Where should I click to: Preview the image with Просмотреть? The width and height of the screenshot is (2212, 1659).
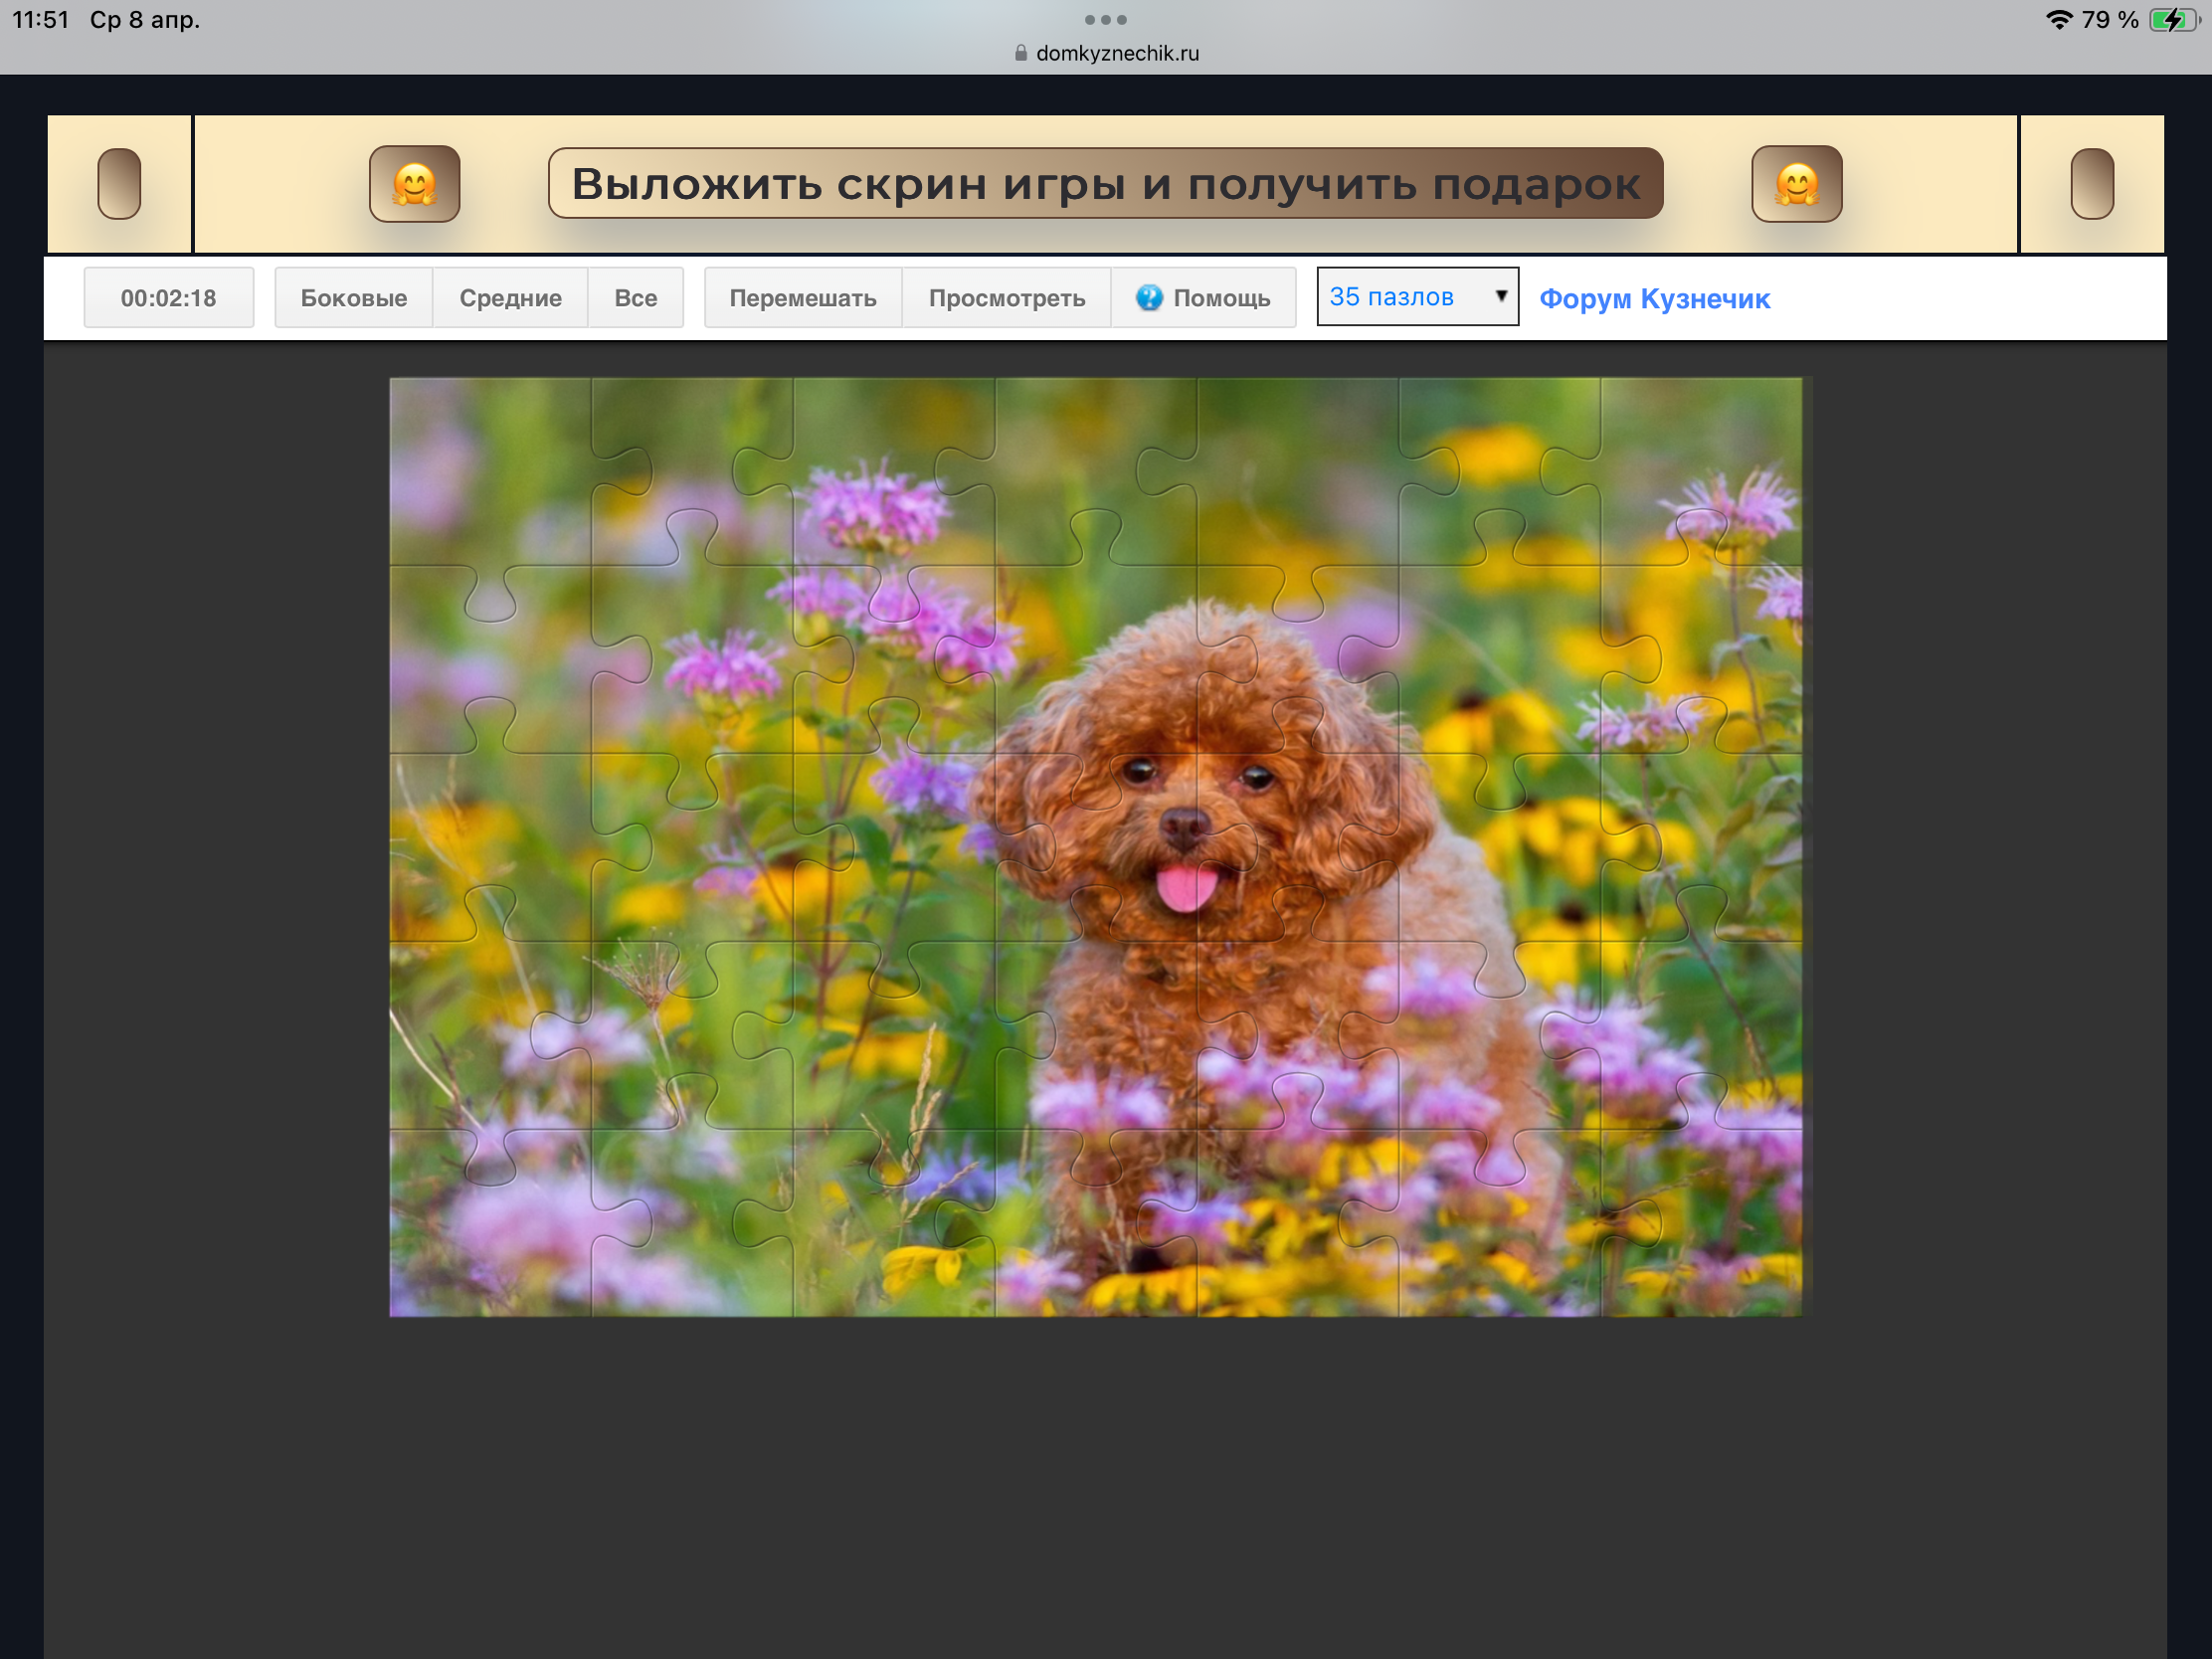point(1006,298)
